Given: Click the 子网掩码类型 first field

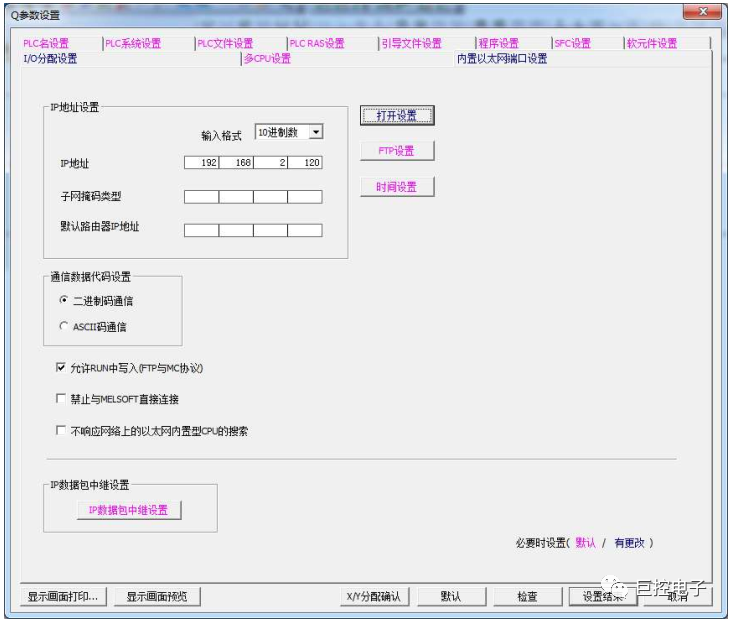Looking at the screenshot, I should coord(202,197).
